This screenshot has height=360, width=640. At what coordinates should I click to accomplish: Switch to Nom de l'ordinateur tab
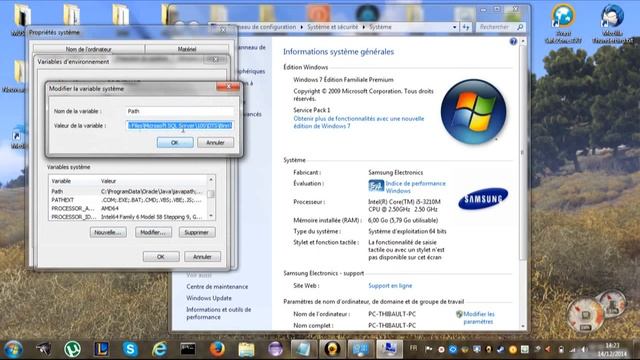pyautogui.click(x=89, y=49)
